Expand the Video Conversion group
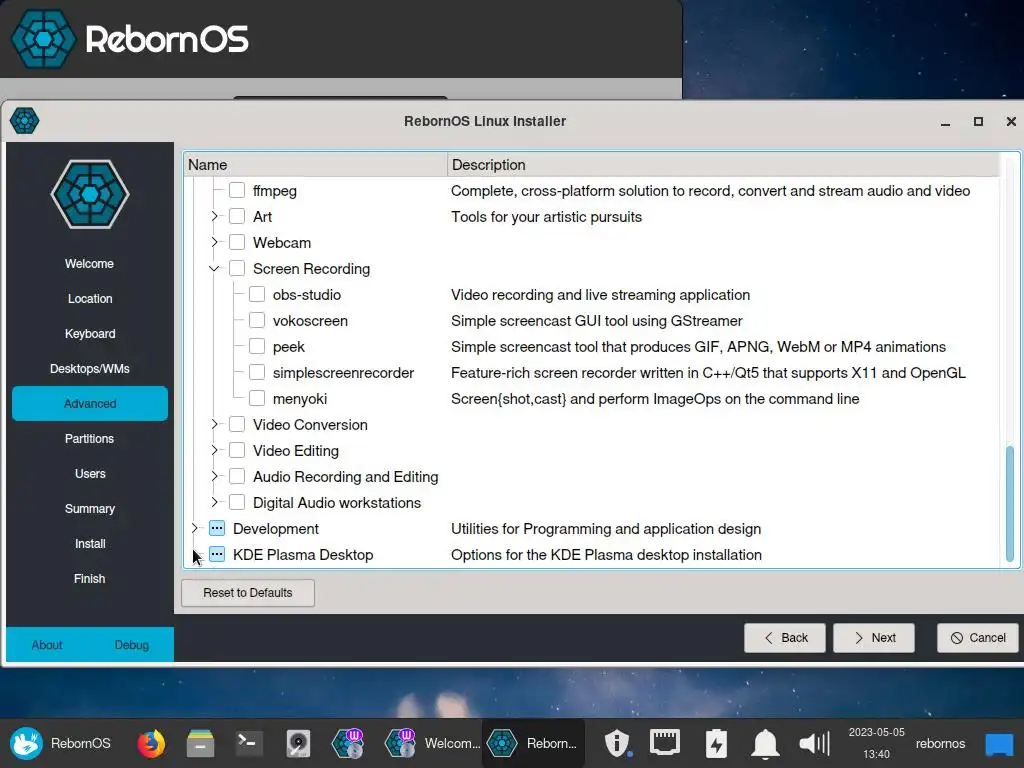 tap(214, 424)
